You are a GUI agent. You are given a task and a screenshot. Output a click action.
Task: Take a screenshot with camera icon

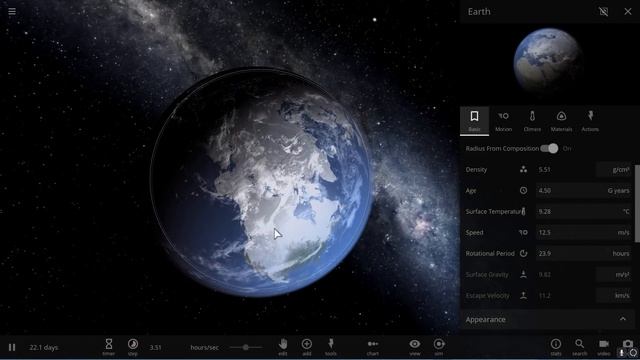(x=628, y=344)
